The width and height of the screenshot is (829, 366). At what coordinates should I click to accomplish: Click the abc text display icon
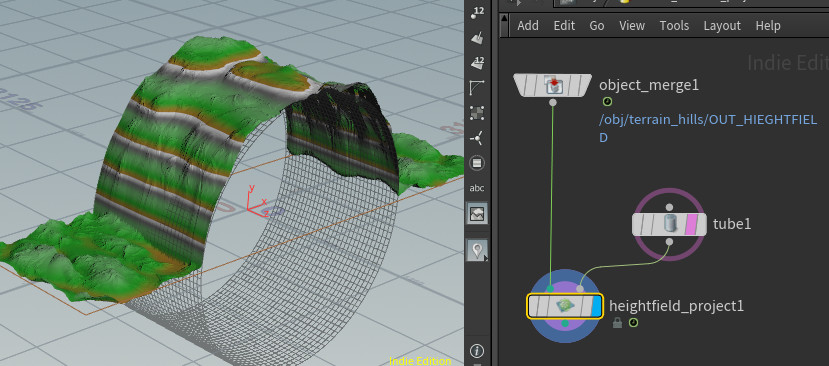(x=477, y=188)
